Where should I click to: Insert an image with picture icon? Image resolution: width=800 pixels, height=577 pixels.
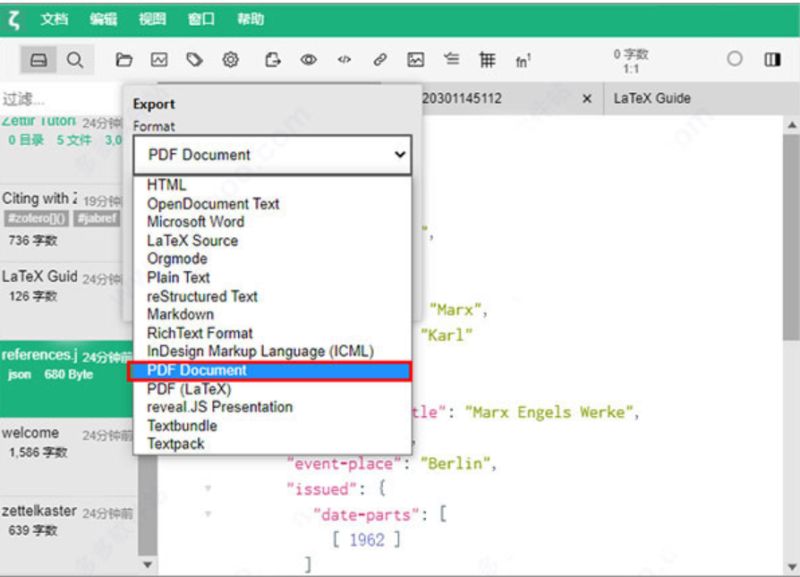pos(416,60)
